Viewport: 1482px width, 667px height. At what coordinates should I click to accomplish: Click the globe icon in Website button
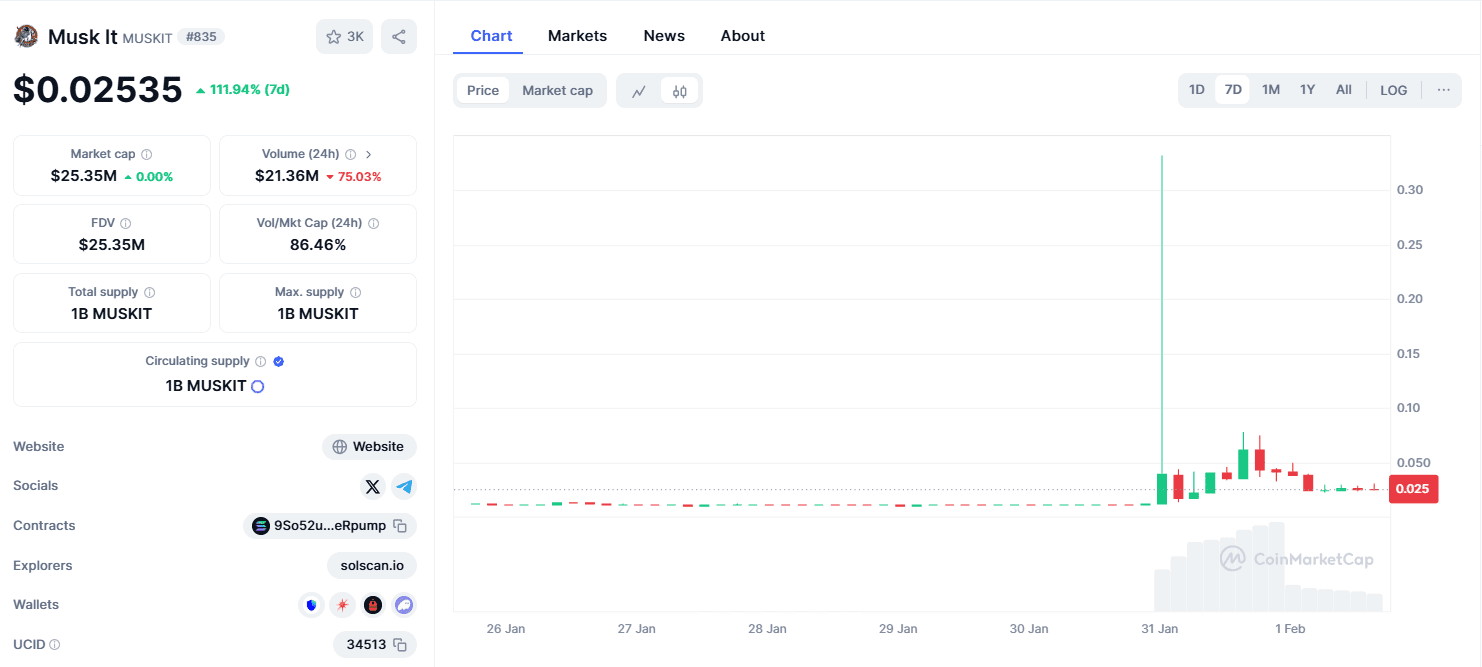coord(340,447)
